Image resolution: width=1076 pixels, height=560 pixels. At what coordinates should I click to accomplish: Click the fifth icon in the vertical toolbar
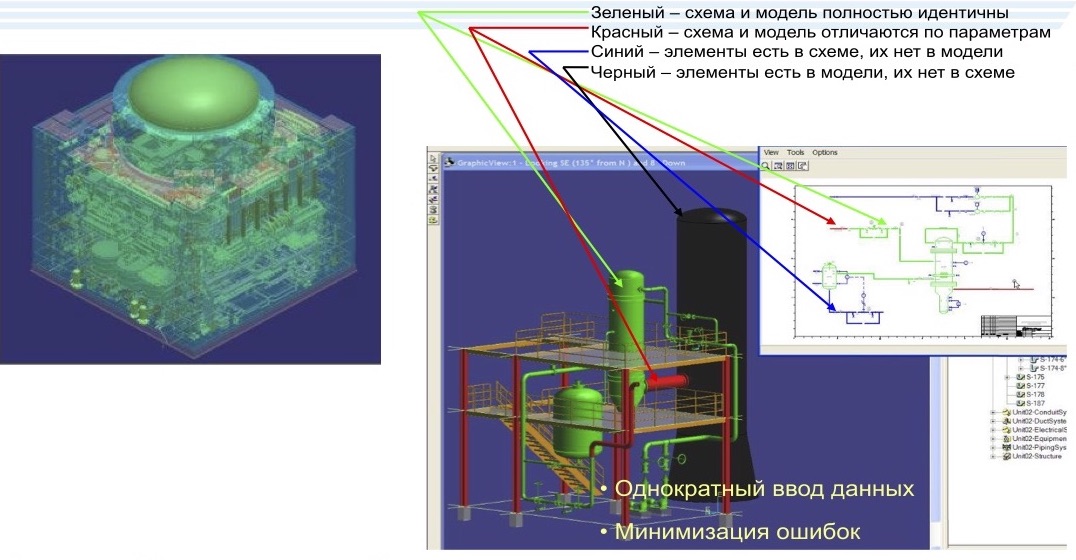click(433, 200)
